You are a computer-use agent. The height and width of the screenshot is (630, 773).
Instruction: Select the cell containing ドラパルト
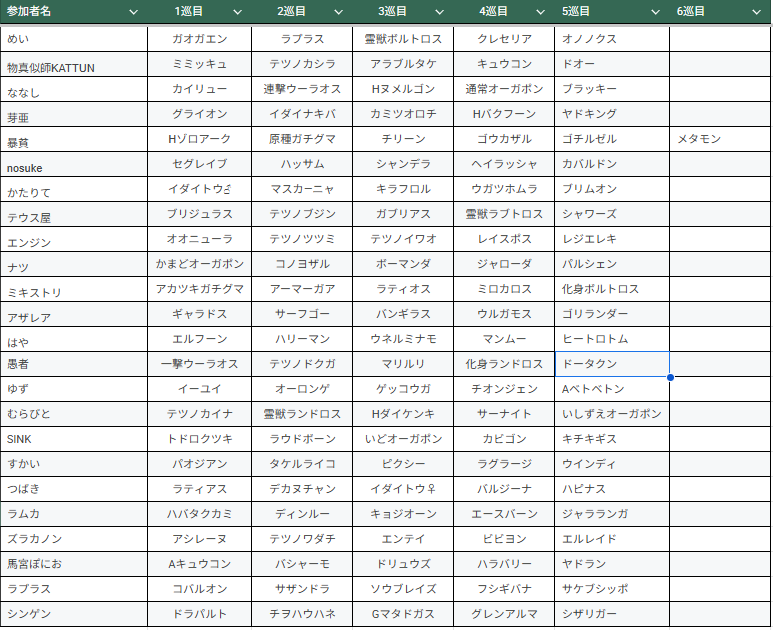pos(200,614)
